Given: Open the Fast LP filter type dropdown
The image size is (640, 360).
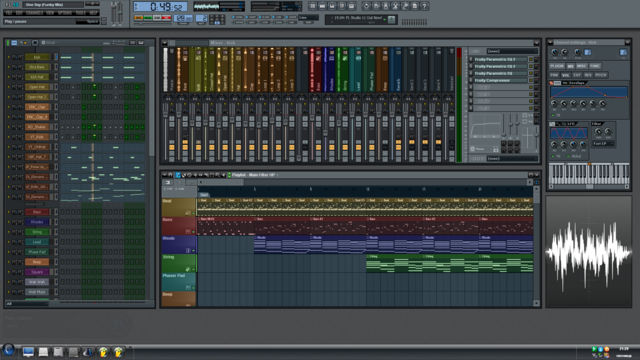Looking at the screenshot, I should 603,144.
